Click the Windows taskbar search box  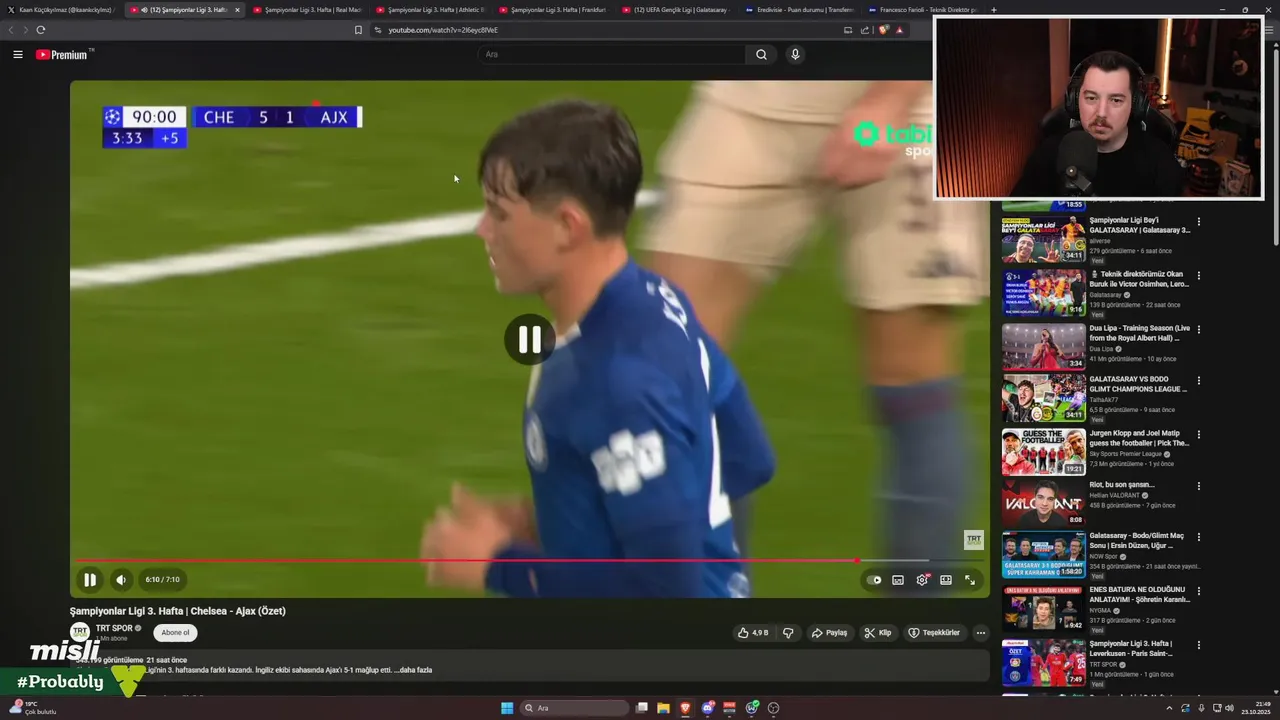(576, 708)
